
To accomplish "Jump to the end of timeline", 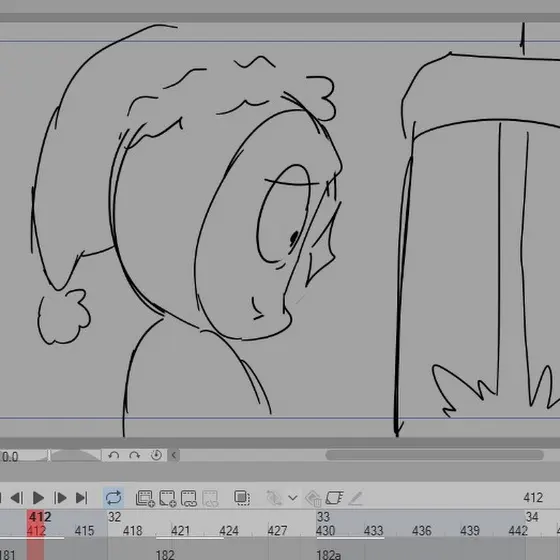I will pos(81,498).
